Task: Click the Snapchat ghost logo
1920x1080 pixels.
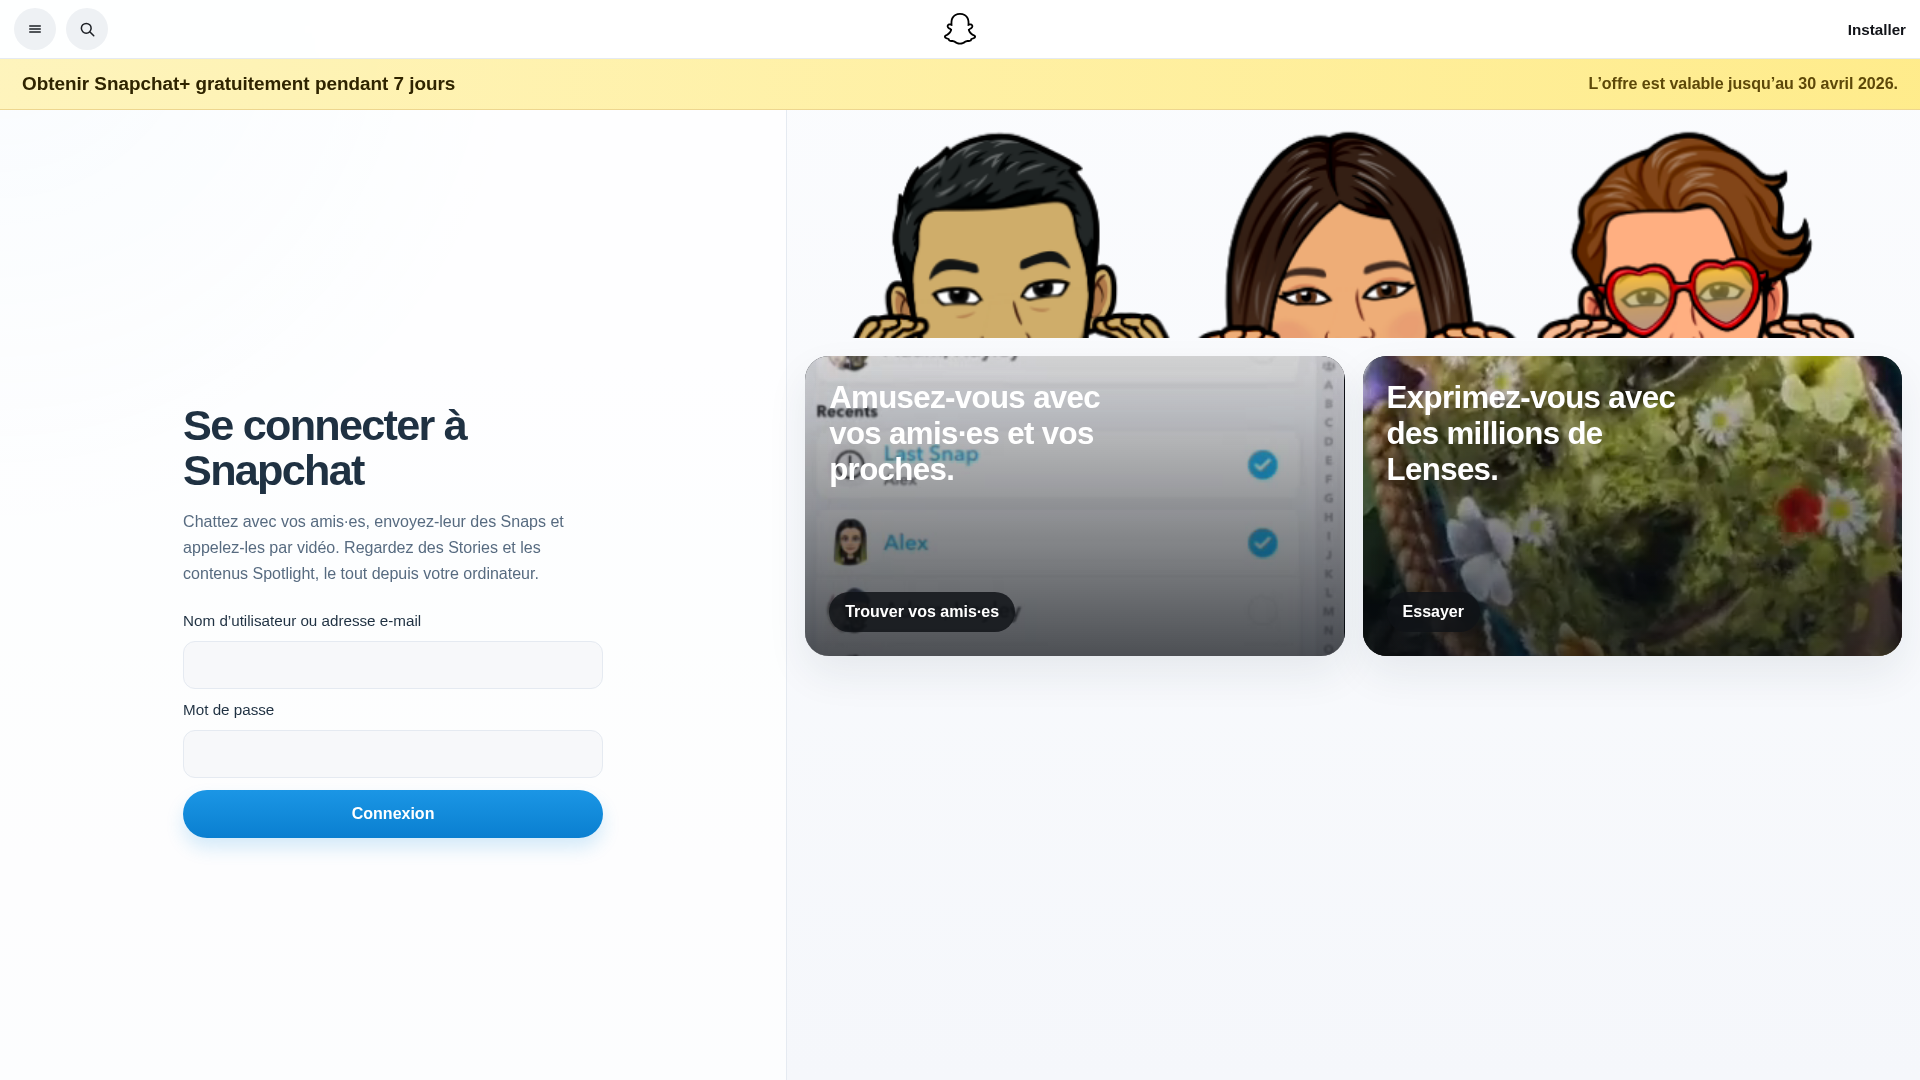Action: tap(960, 29)
